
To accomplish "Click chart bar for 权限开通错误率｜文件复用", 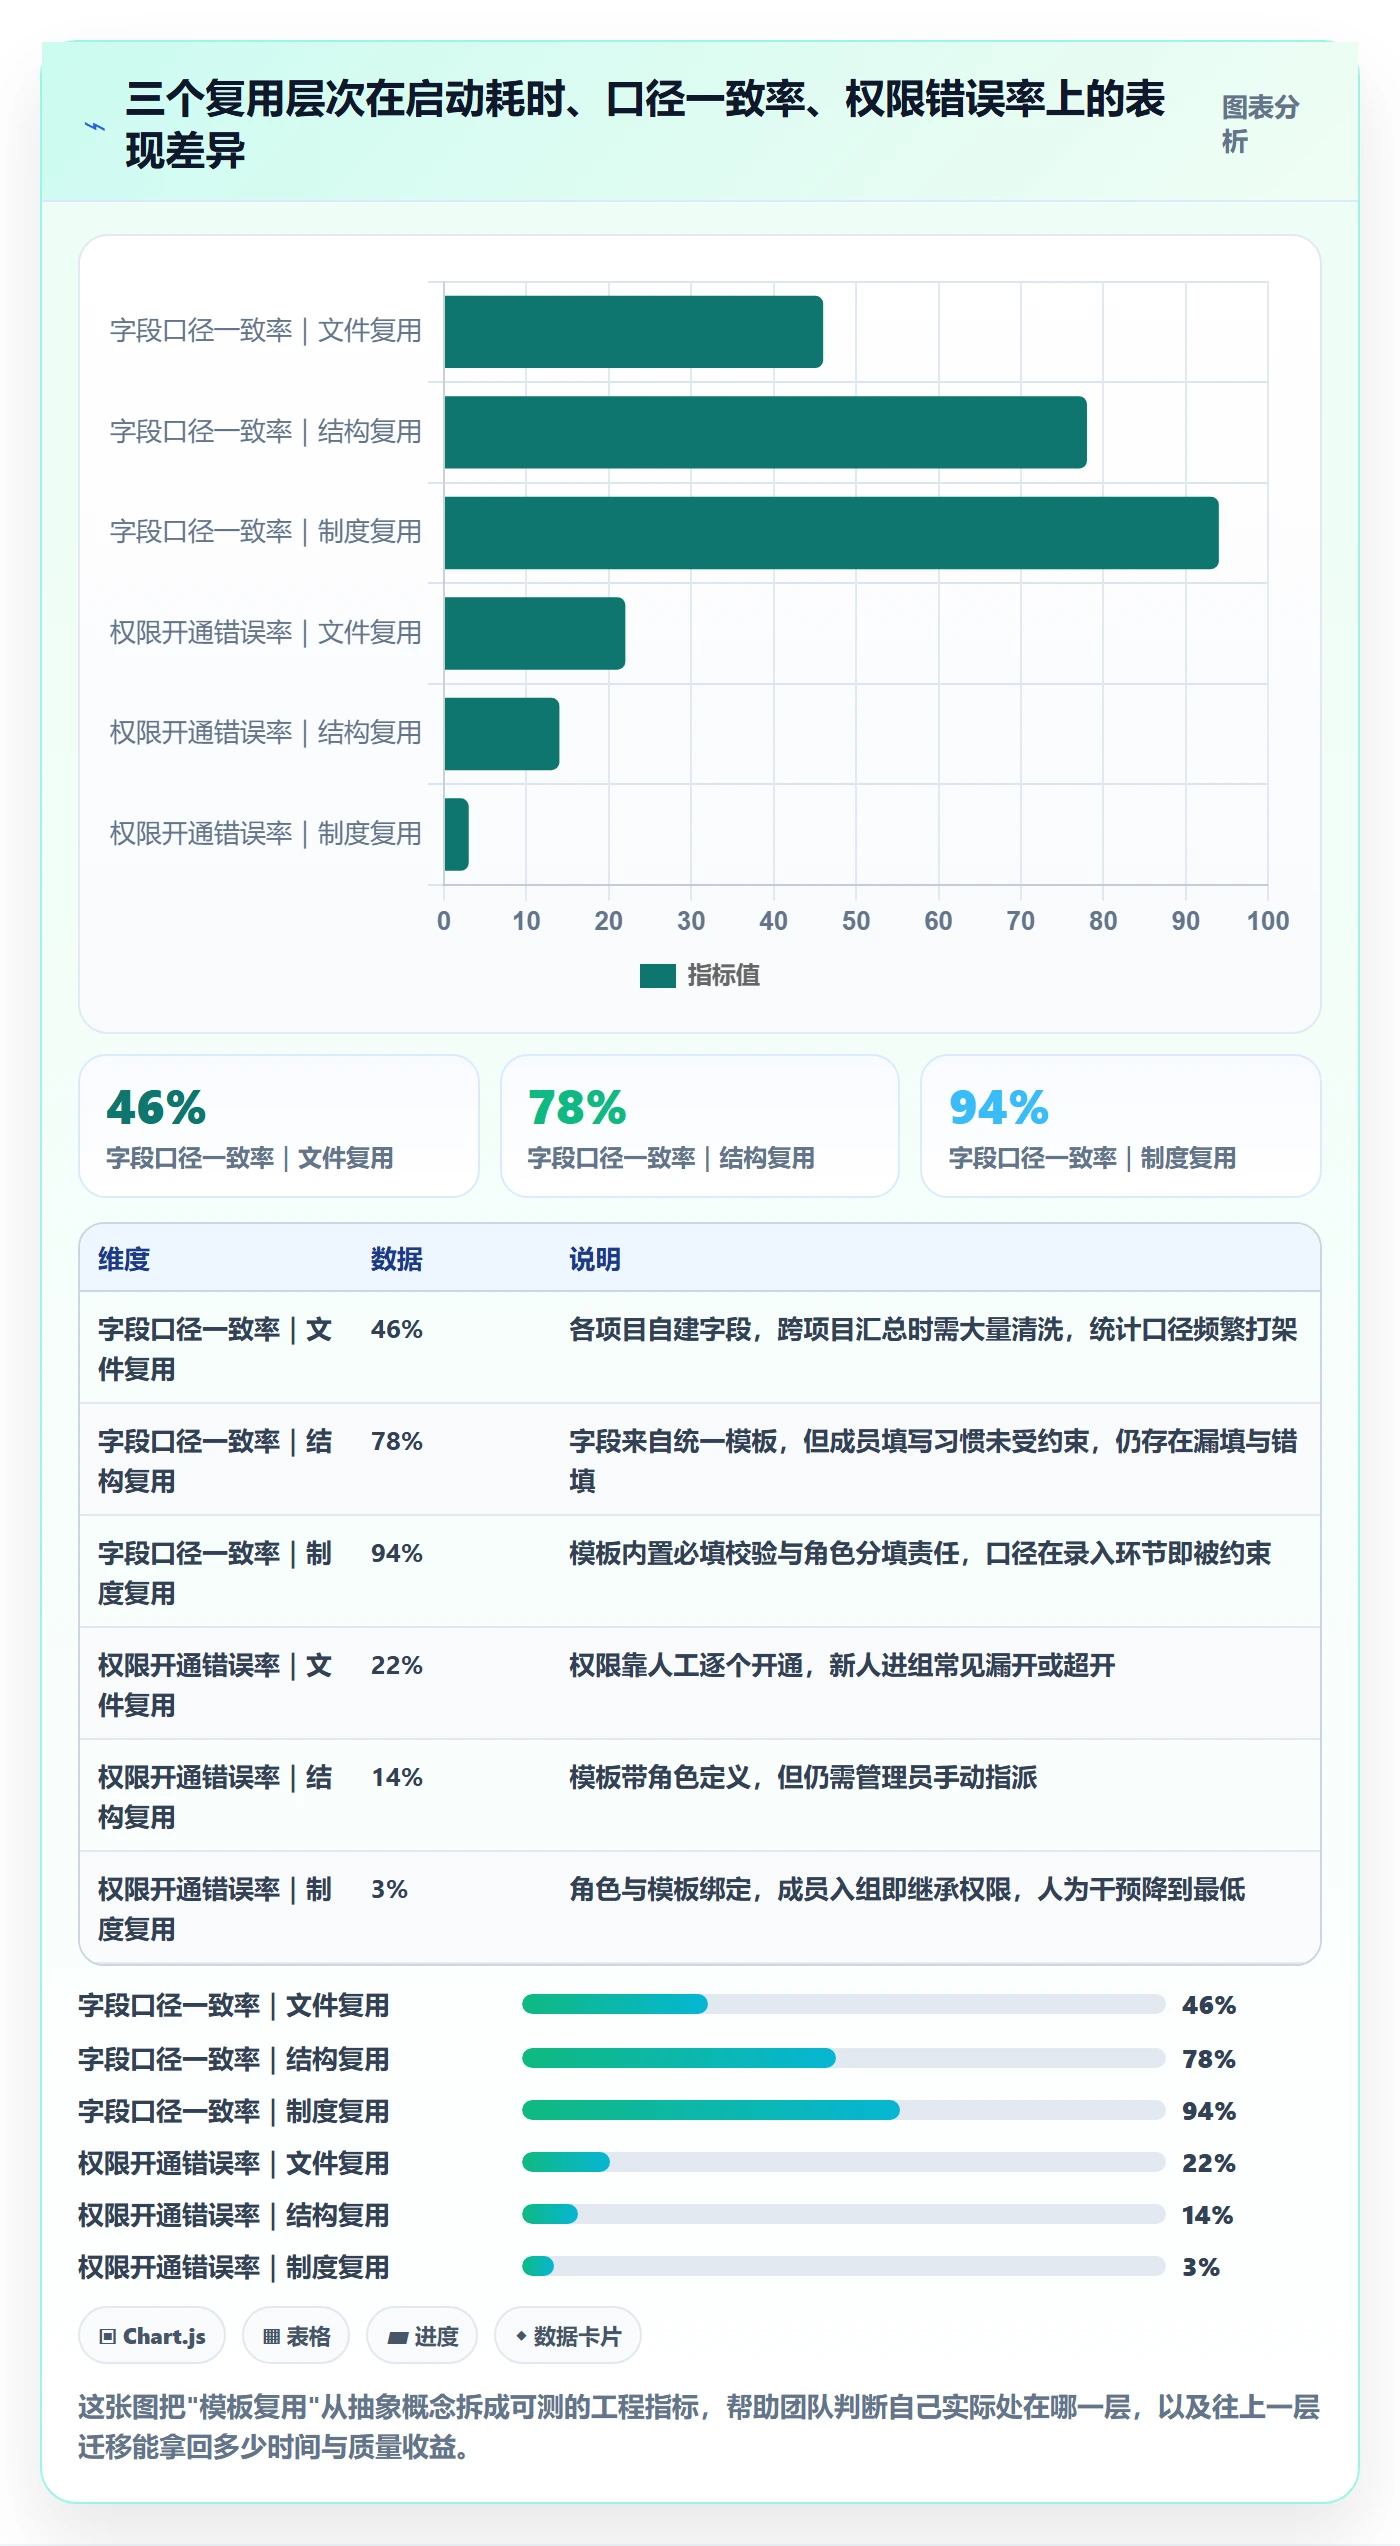I will point(535,633).
